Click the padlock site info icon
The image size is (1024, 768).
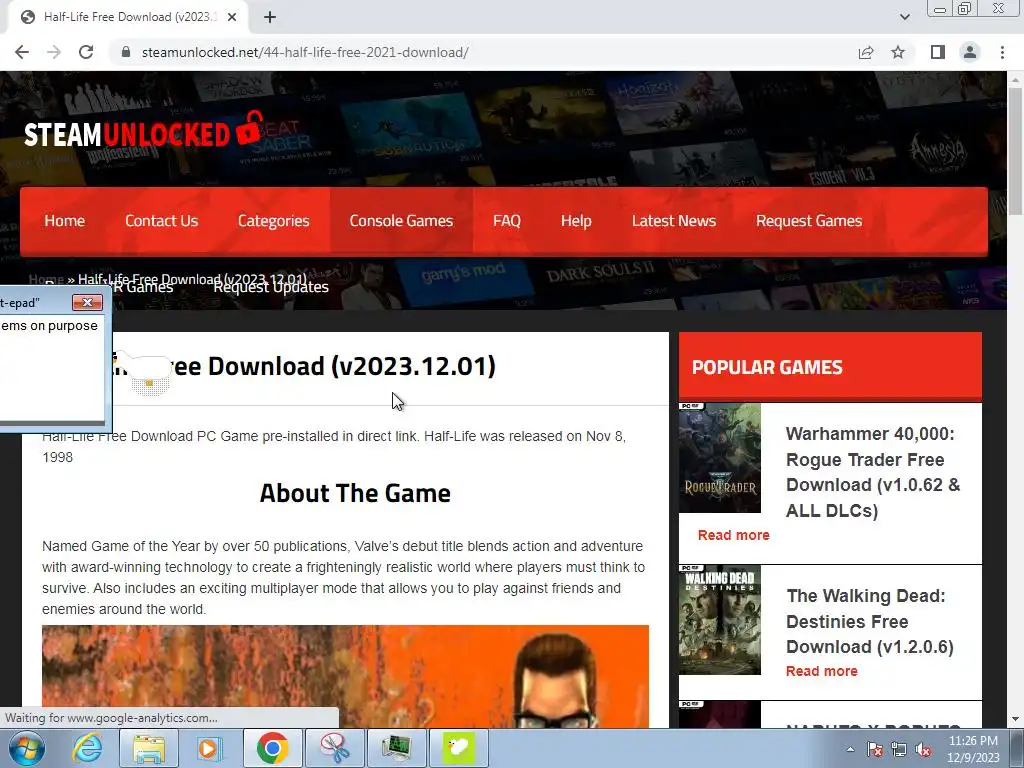tap(126, 52)
